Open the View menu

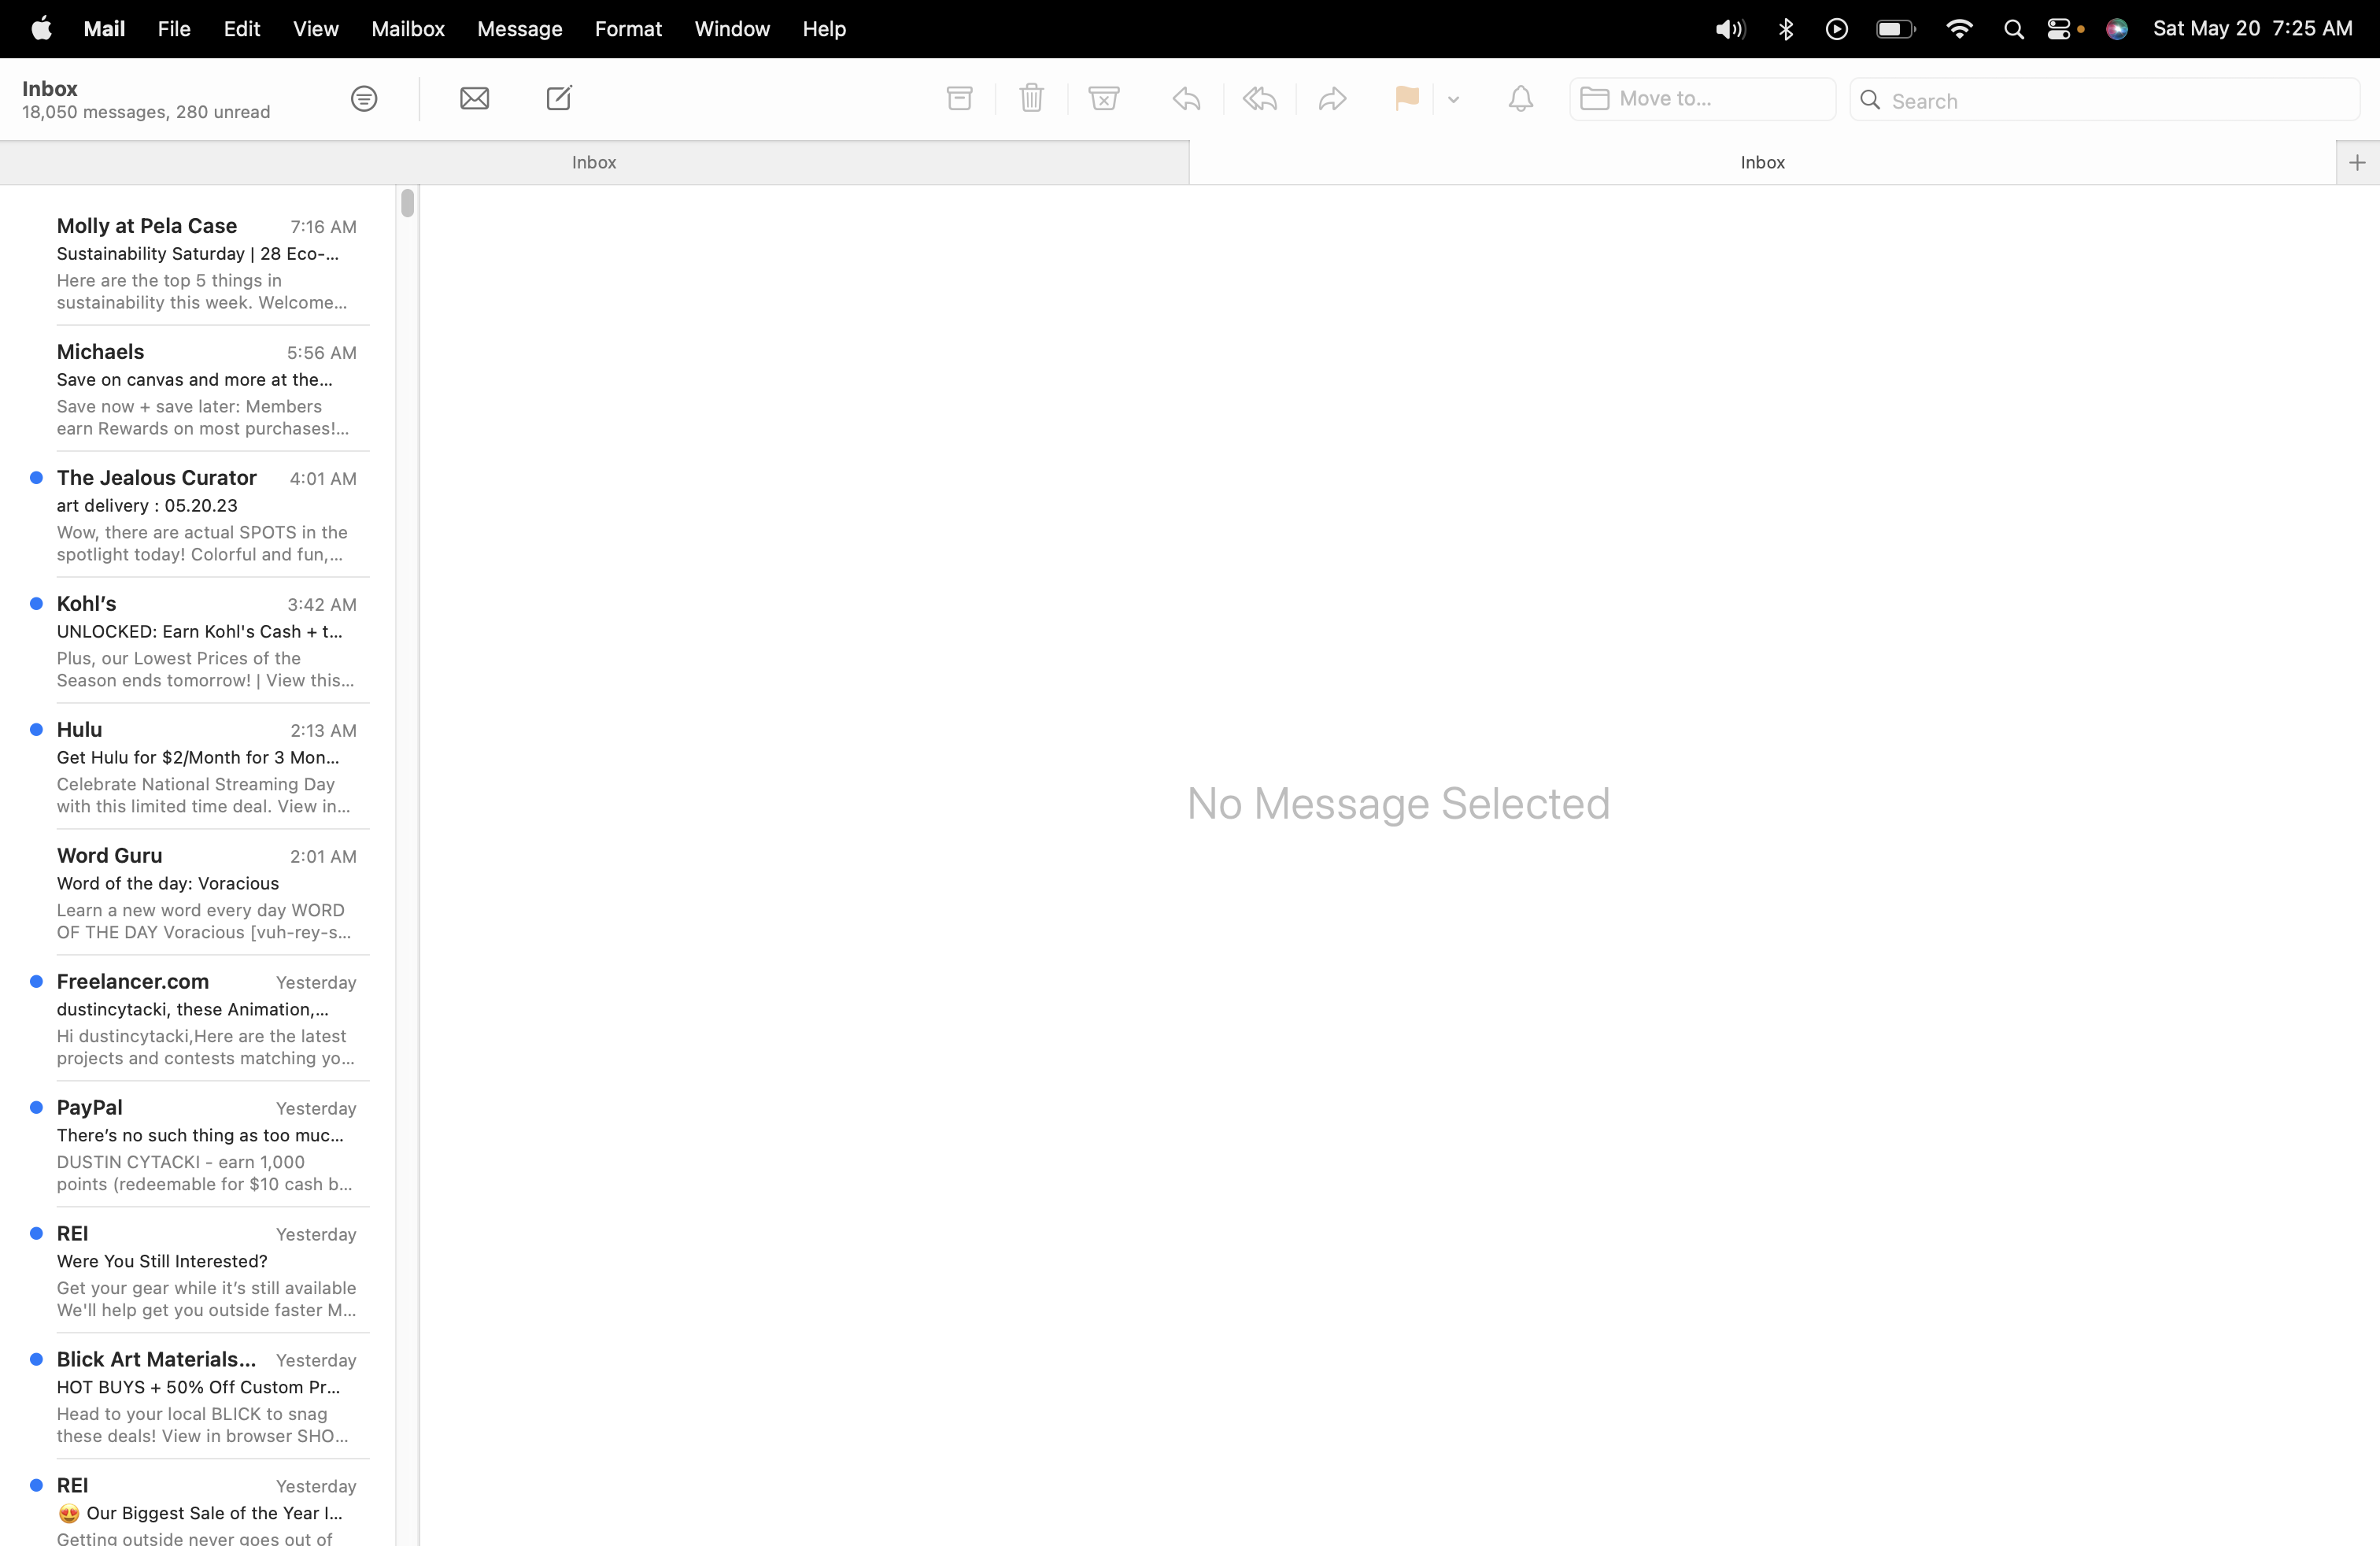[315, 29]
